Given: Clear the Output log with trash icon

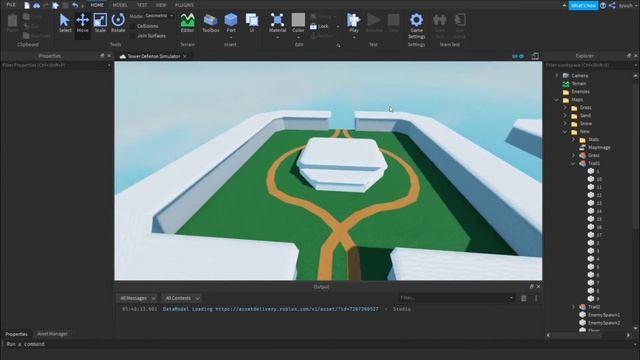Looking at the screenshot, I should pyautogui.click(x=524, y=298).
